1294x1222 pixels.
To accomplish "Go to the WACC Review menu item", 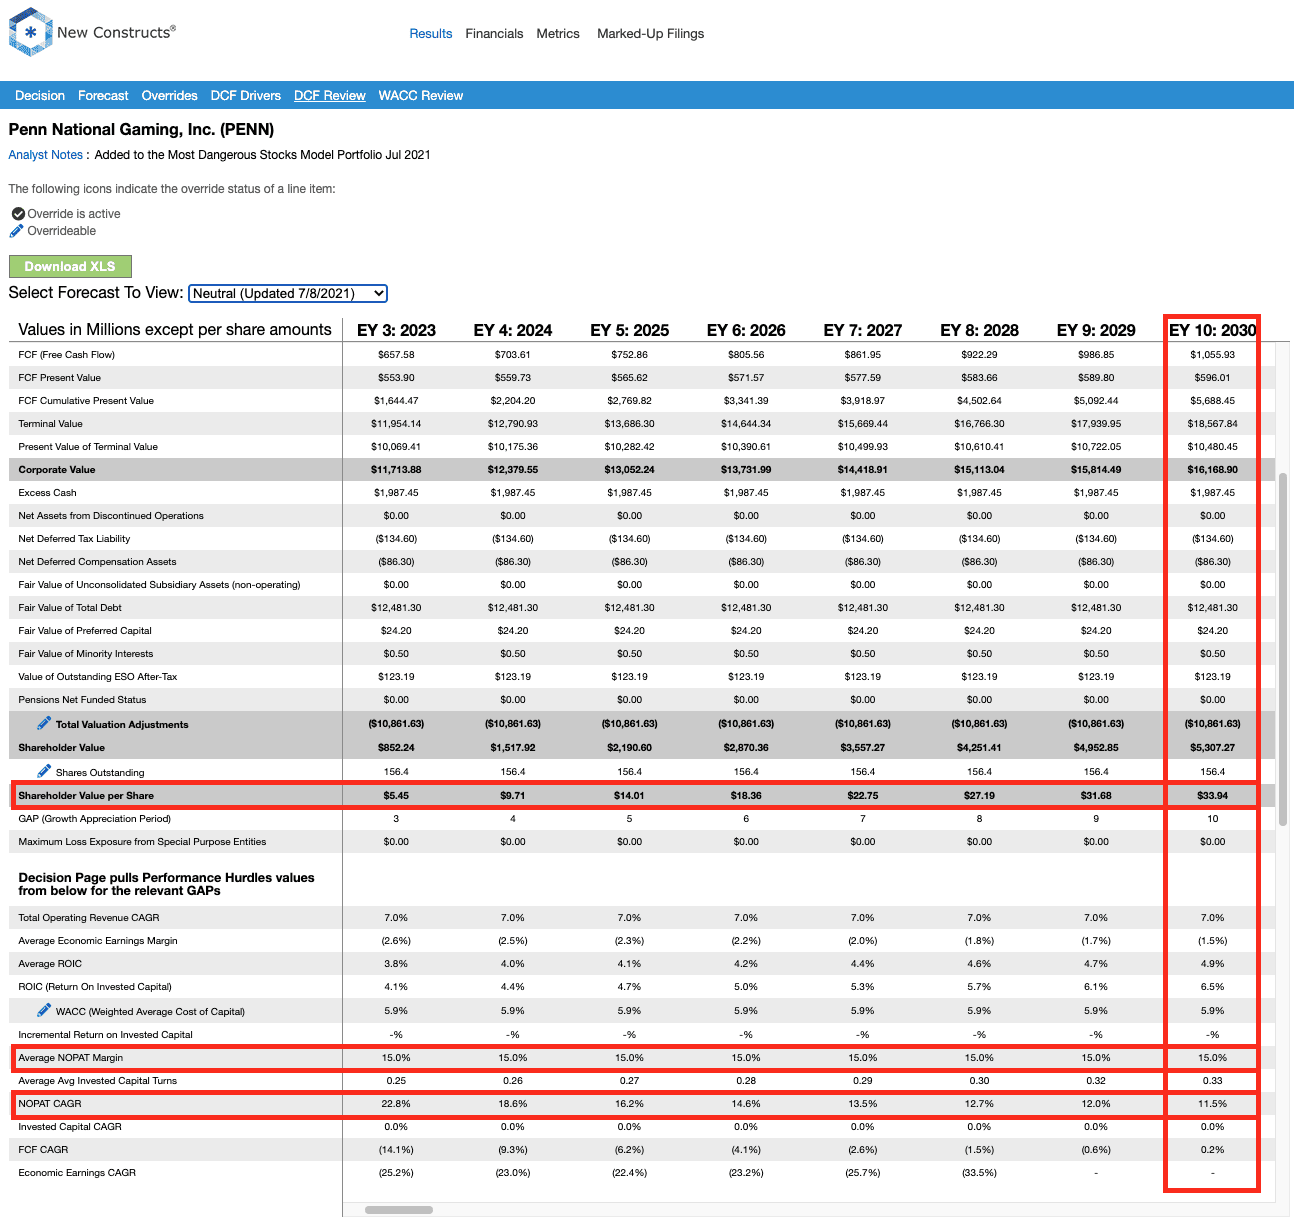I will (420, 96).
